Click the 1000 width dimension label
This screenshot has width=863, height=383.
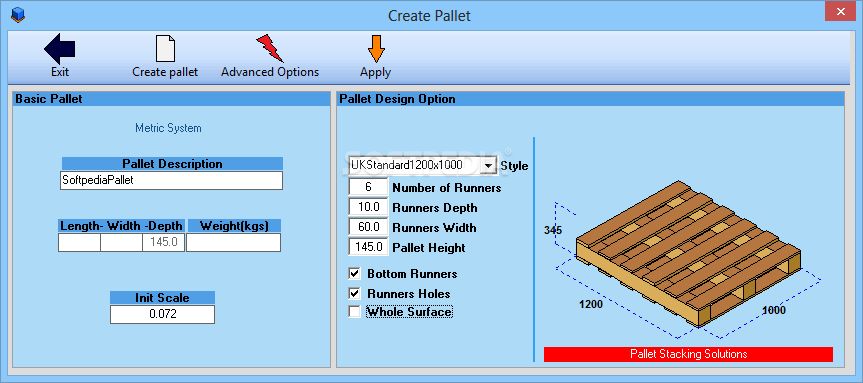click(x=774, y=310)
